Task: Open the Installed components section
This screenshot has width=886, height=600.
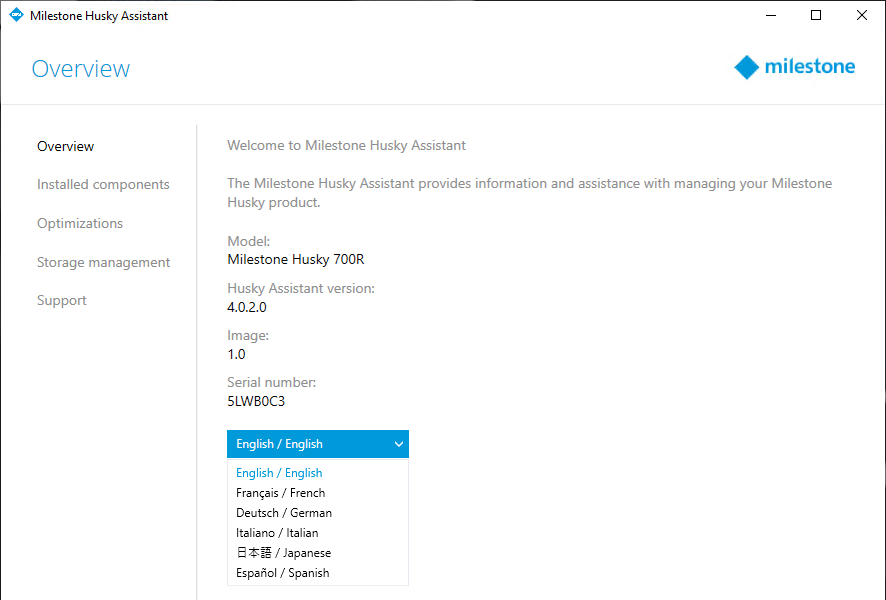Action: tap(103, 185)
